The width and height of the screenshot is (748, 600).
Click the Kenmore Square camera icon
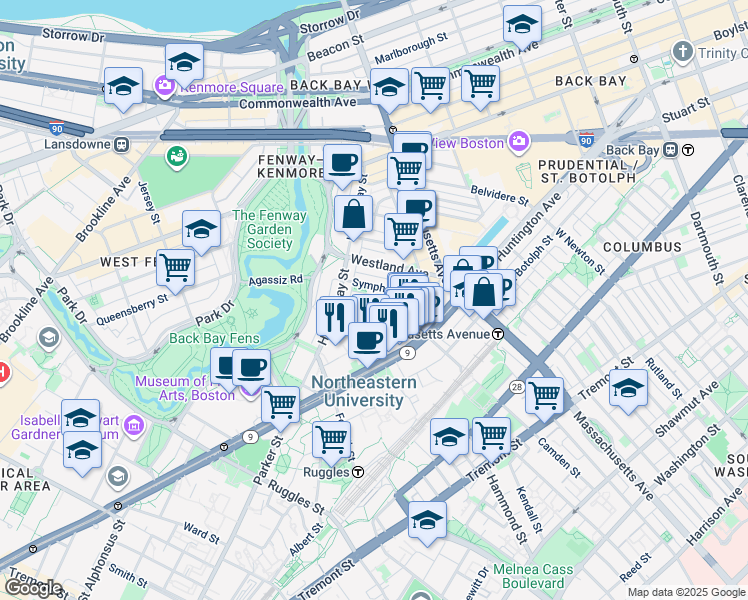pyautogui.click(x=165, y=87)
